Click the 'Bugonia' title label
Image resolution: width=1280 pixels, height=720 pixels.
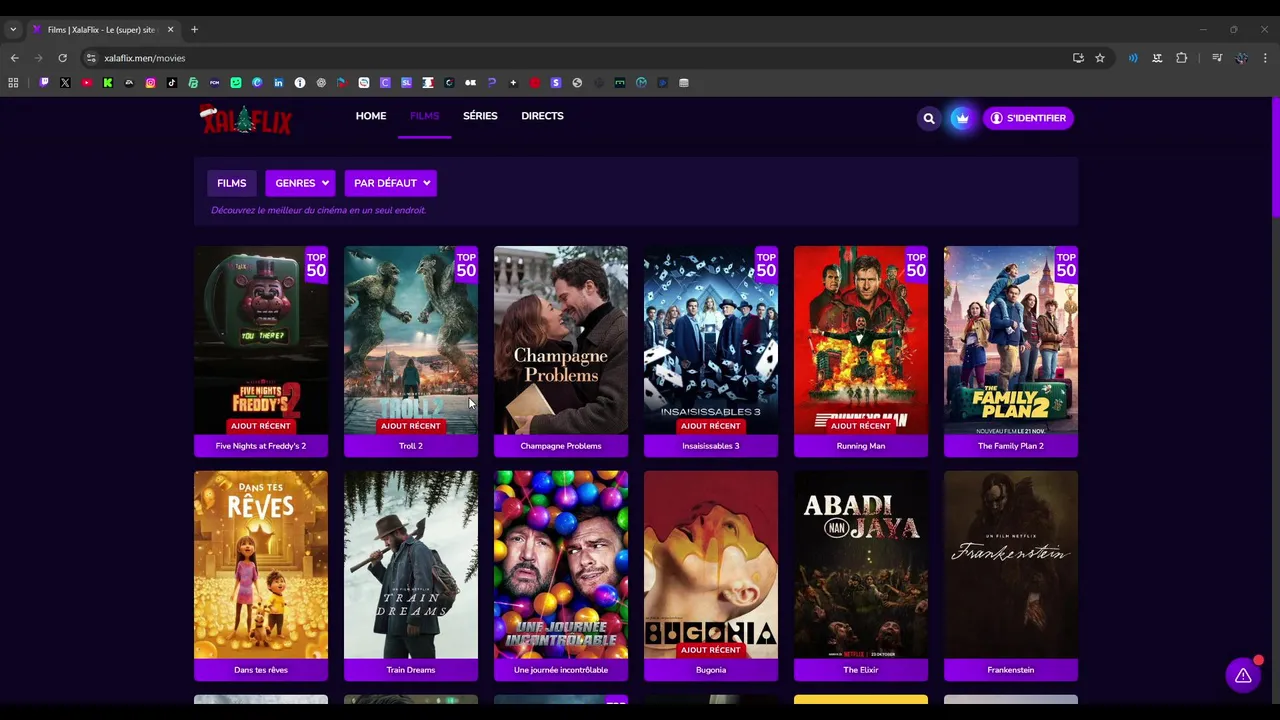[711, 670]
